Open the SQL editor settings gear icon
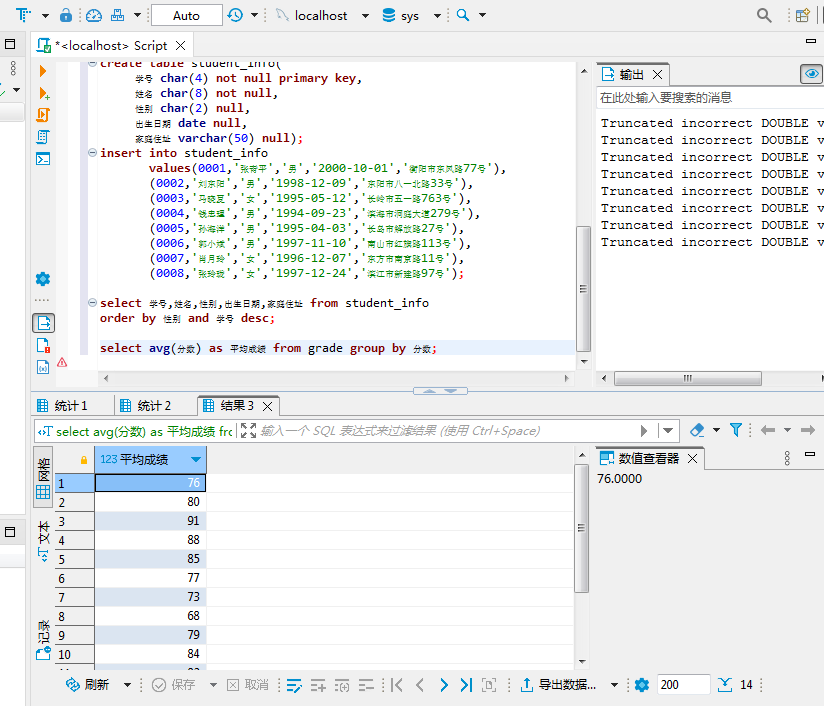The image size is (824, 706). [43, 279]
